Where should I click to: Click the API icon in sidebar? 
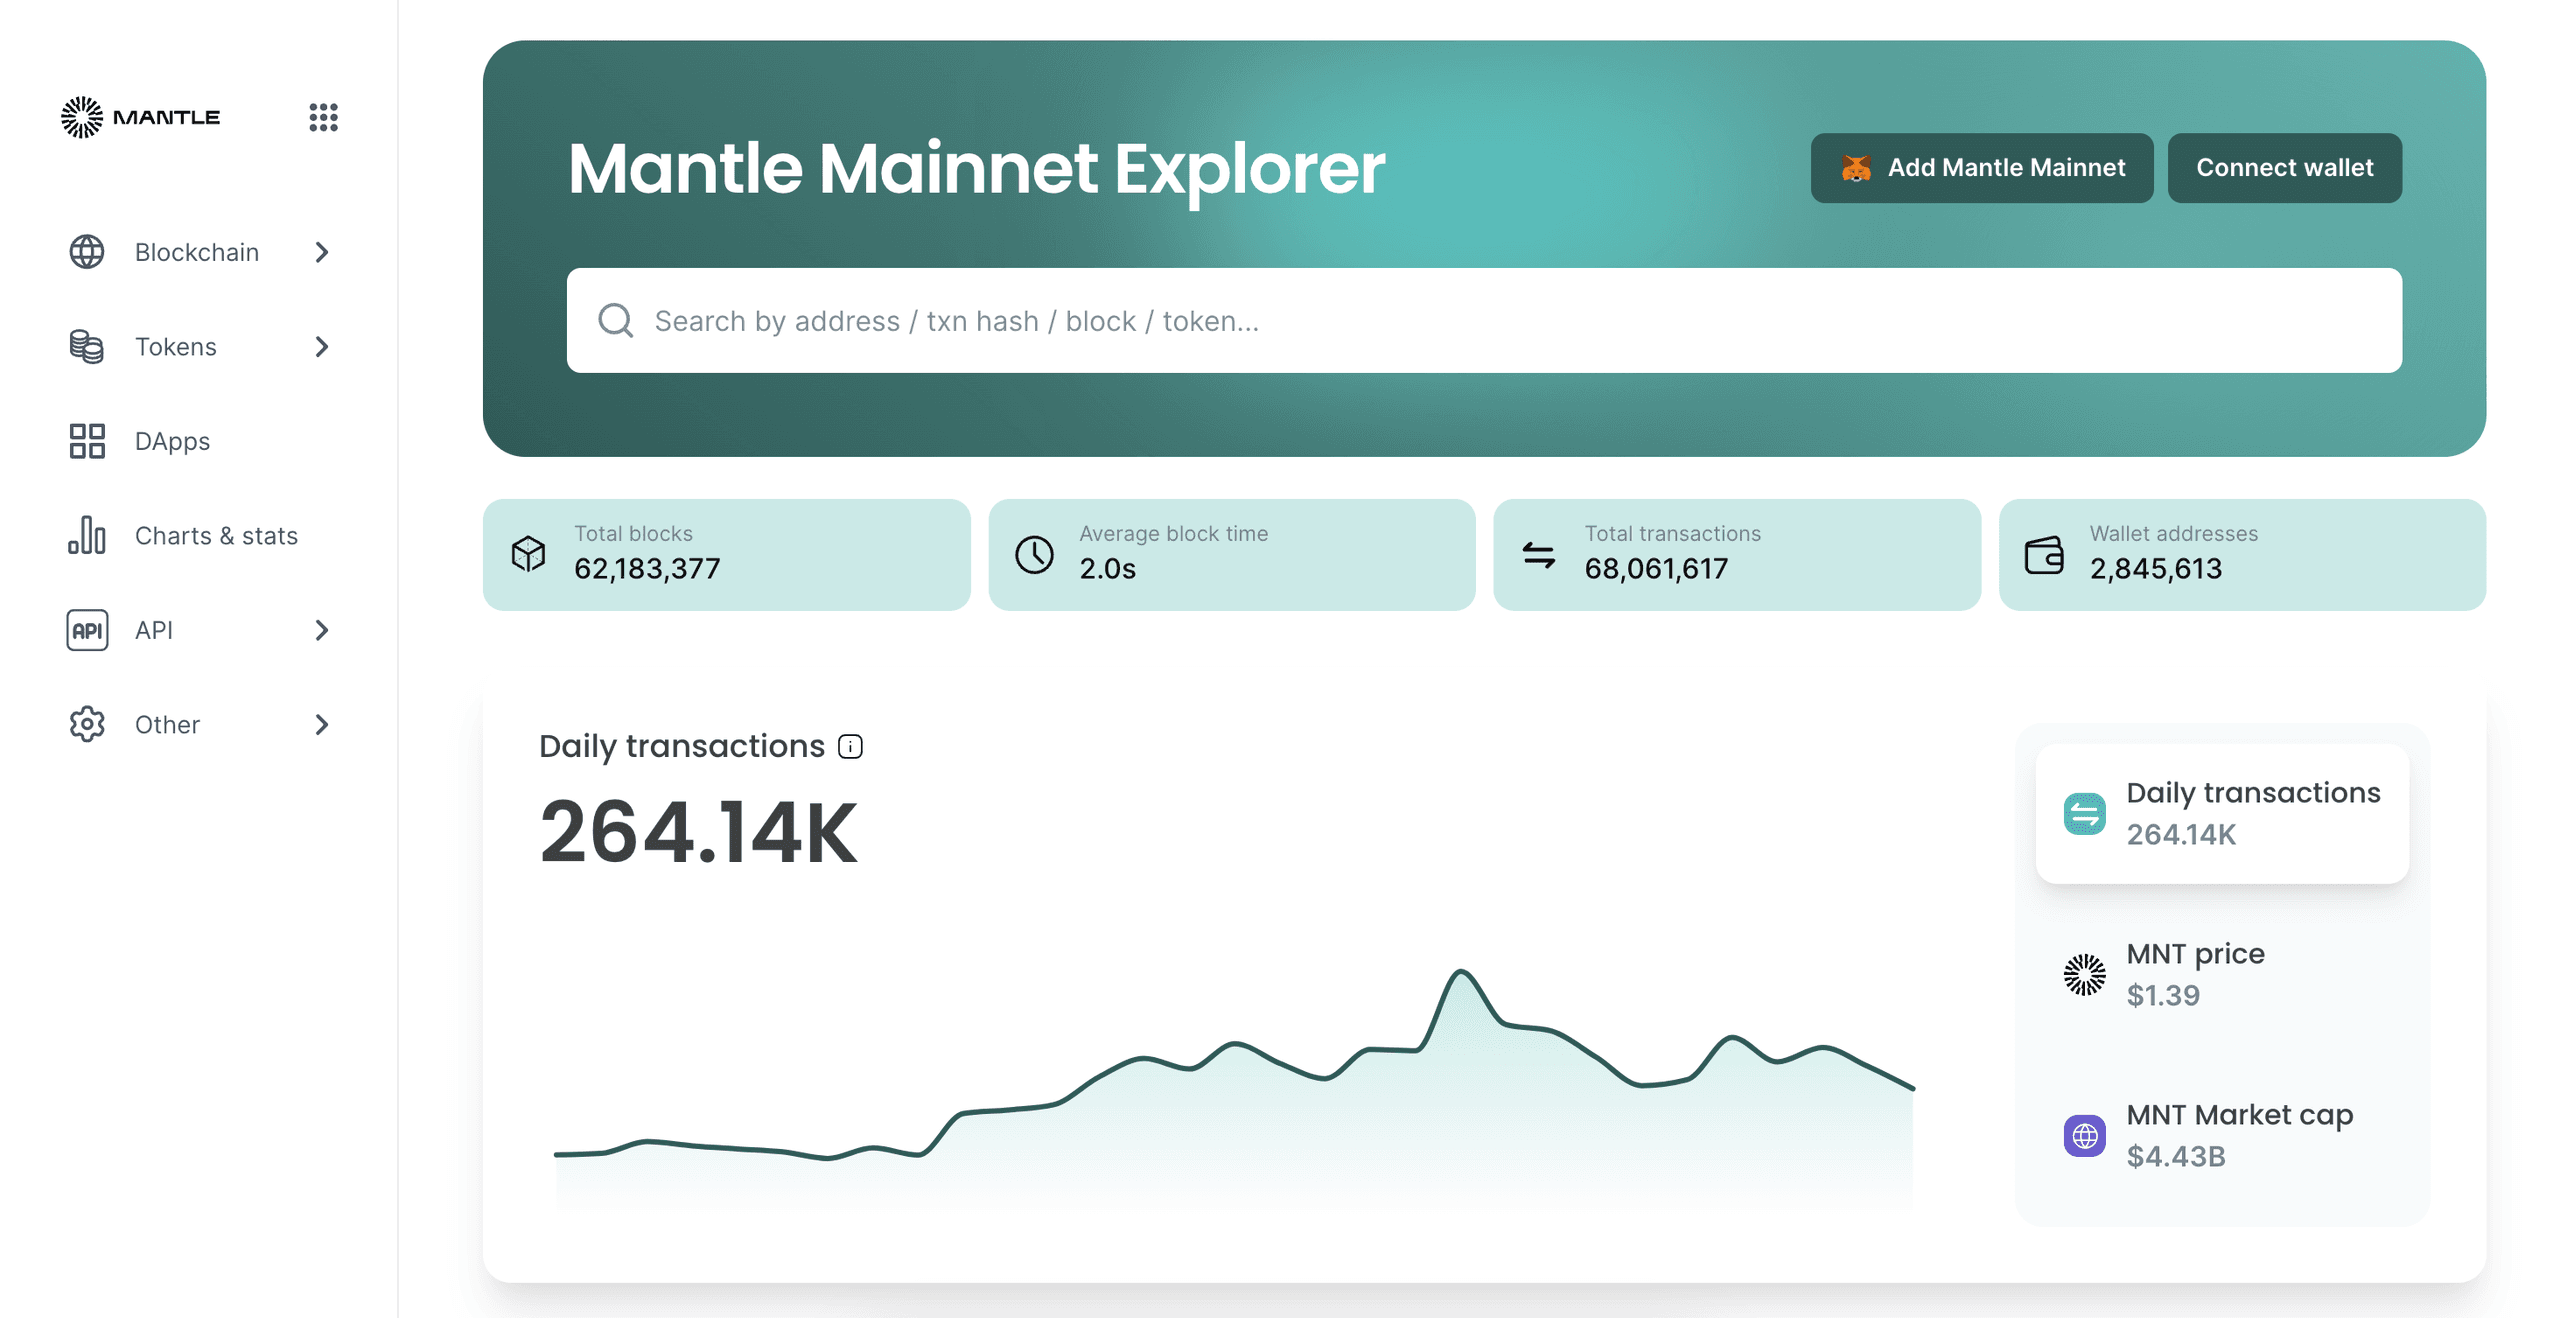[x=86, y=629]
